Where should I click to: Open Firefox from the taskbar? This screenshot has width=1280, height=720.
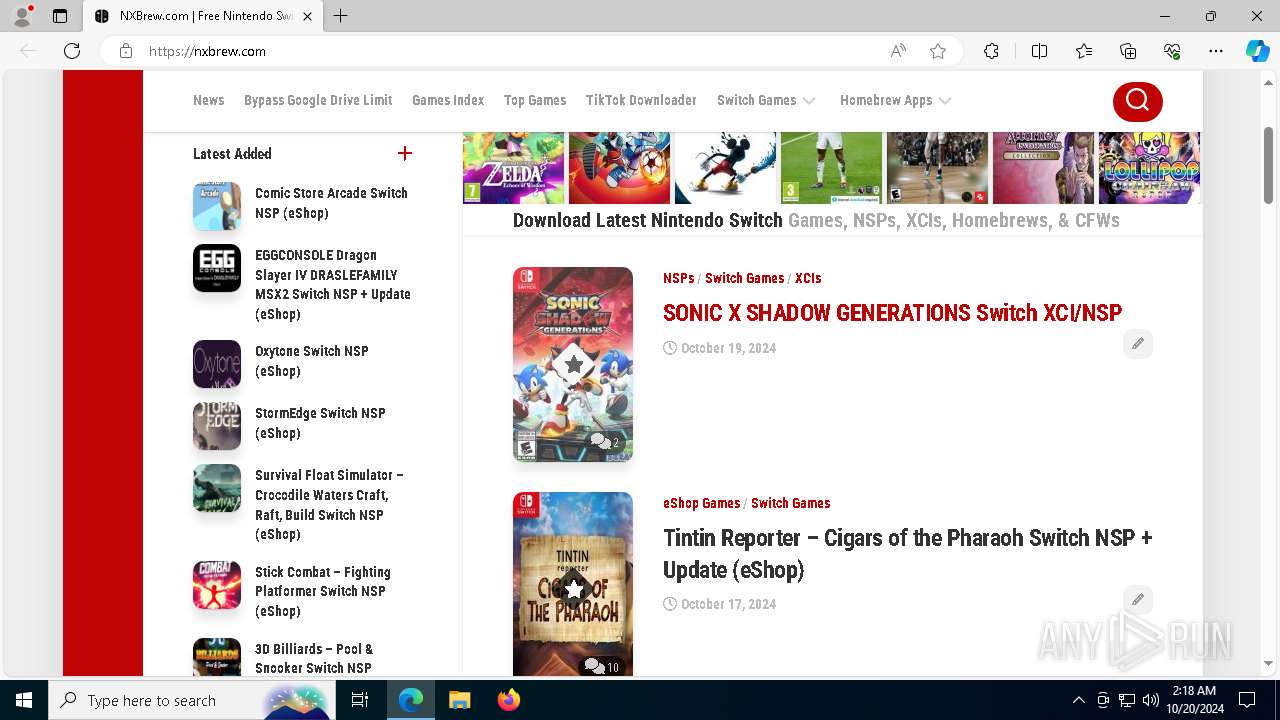pos(509,700)
